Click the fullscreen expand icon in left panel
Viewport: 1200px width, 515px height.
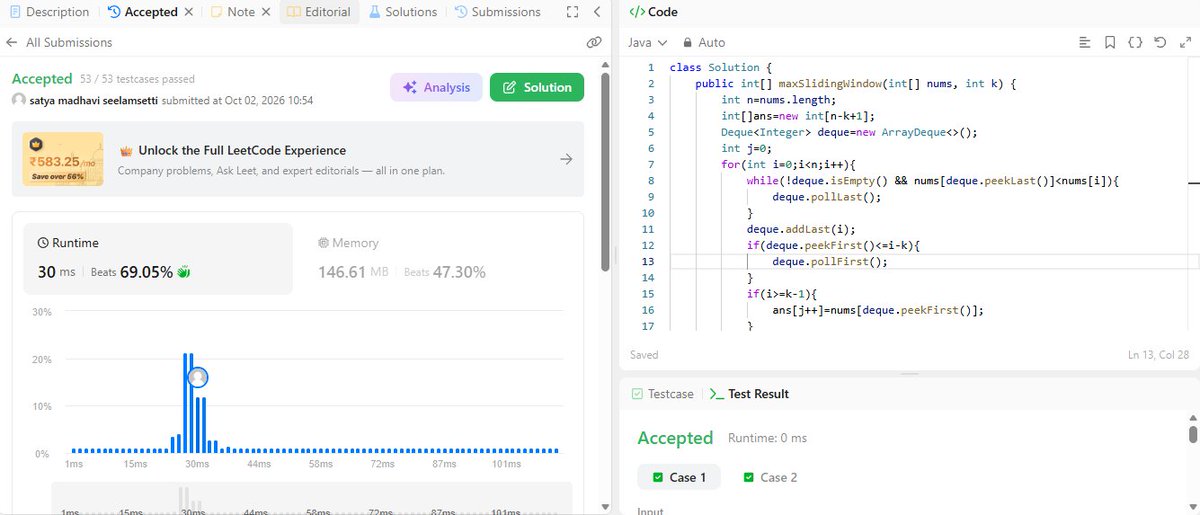[572, 12]
